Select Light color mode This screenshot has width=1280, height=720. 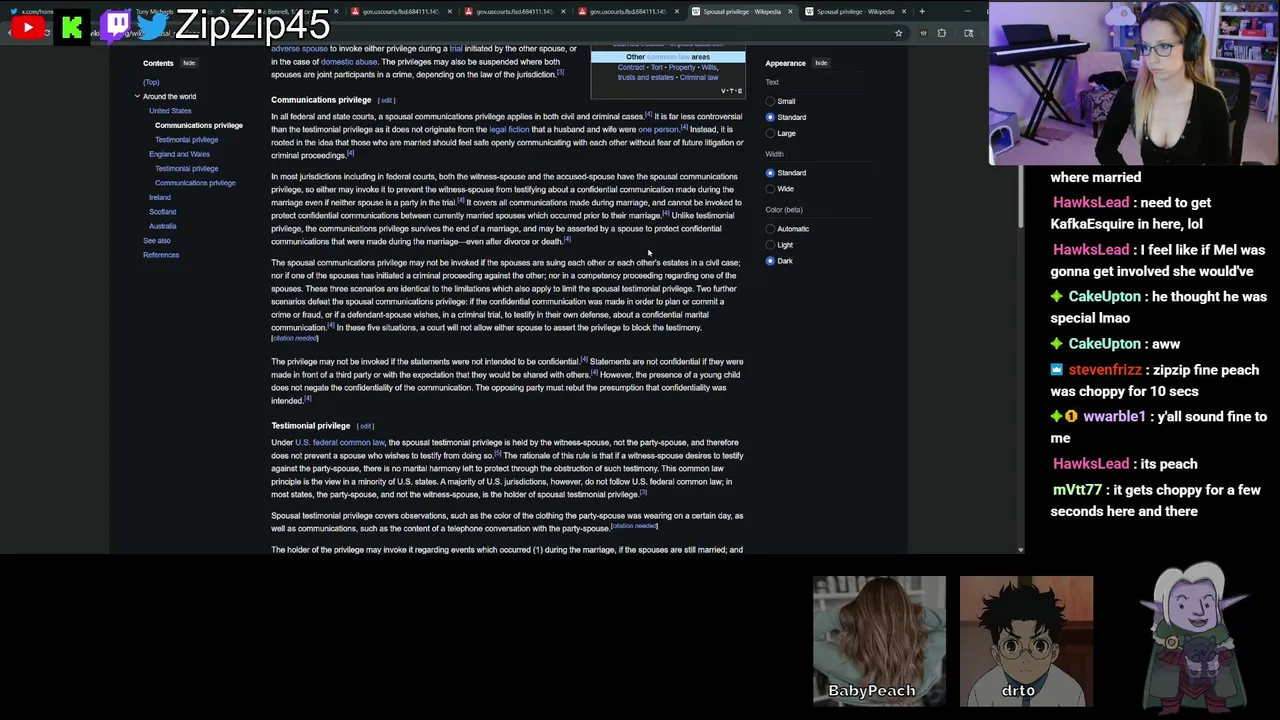coord(770,245)
